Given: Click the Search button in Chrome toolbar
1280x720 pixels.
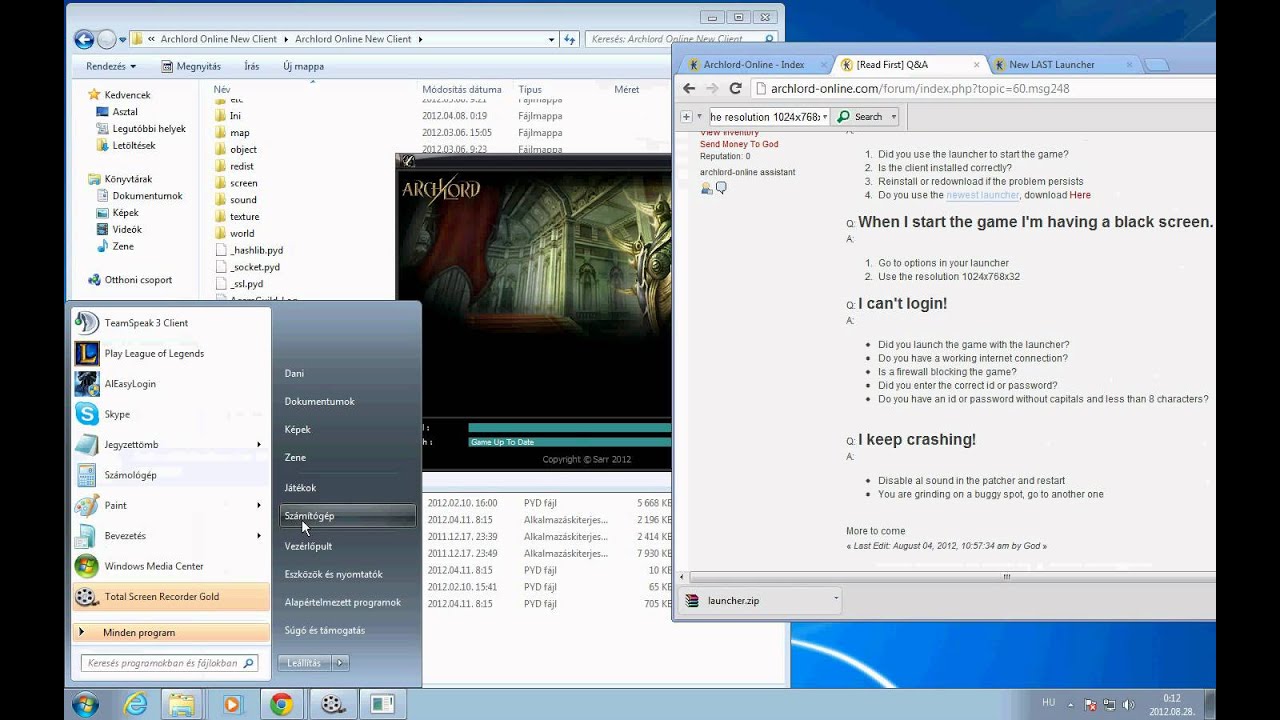Looking at the screenshot, I should coord(861,117).
